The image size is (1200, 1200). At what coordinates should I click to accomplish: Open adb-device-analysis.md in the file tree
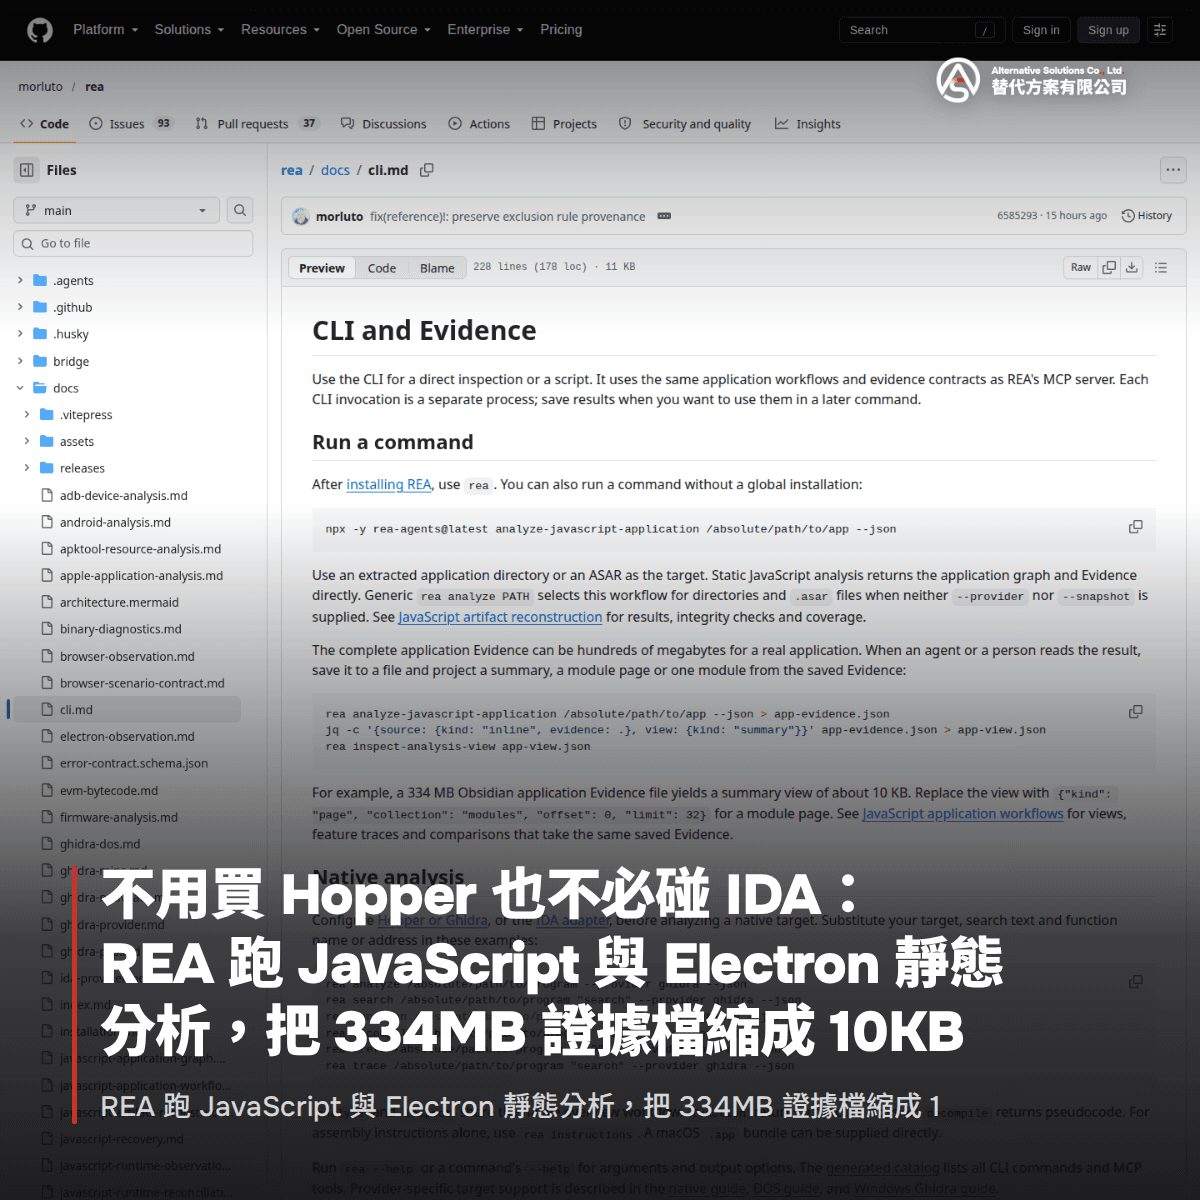[124, 495]
